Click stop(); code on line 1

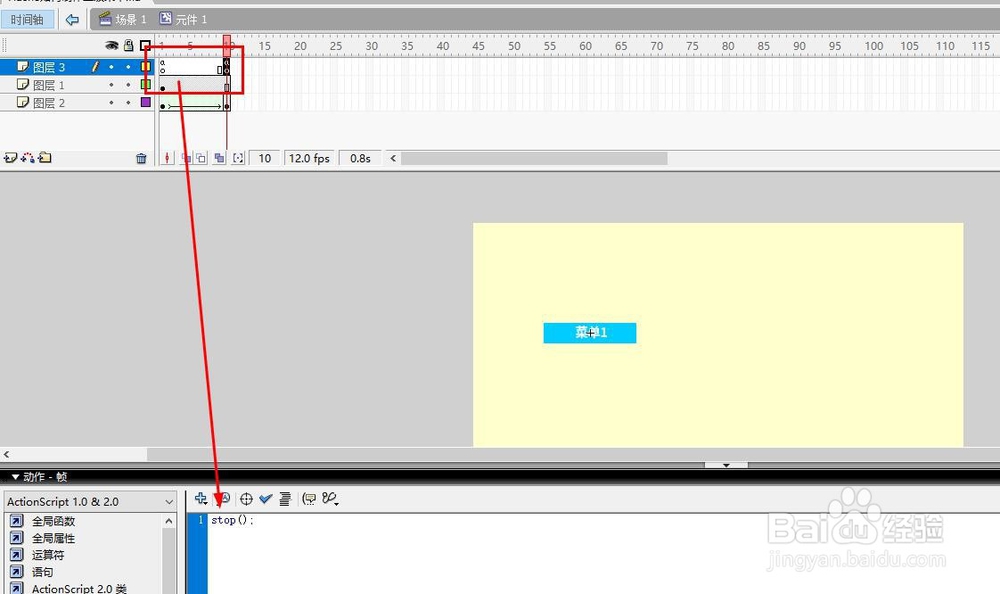[x=232, y=520]
